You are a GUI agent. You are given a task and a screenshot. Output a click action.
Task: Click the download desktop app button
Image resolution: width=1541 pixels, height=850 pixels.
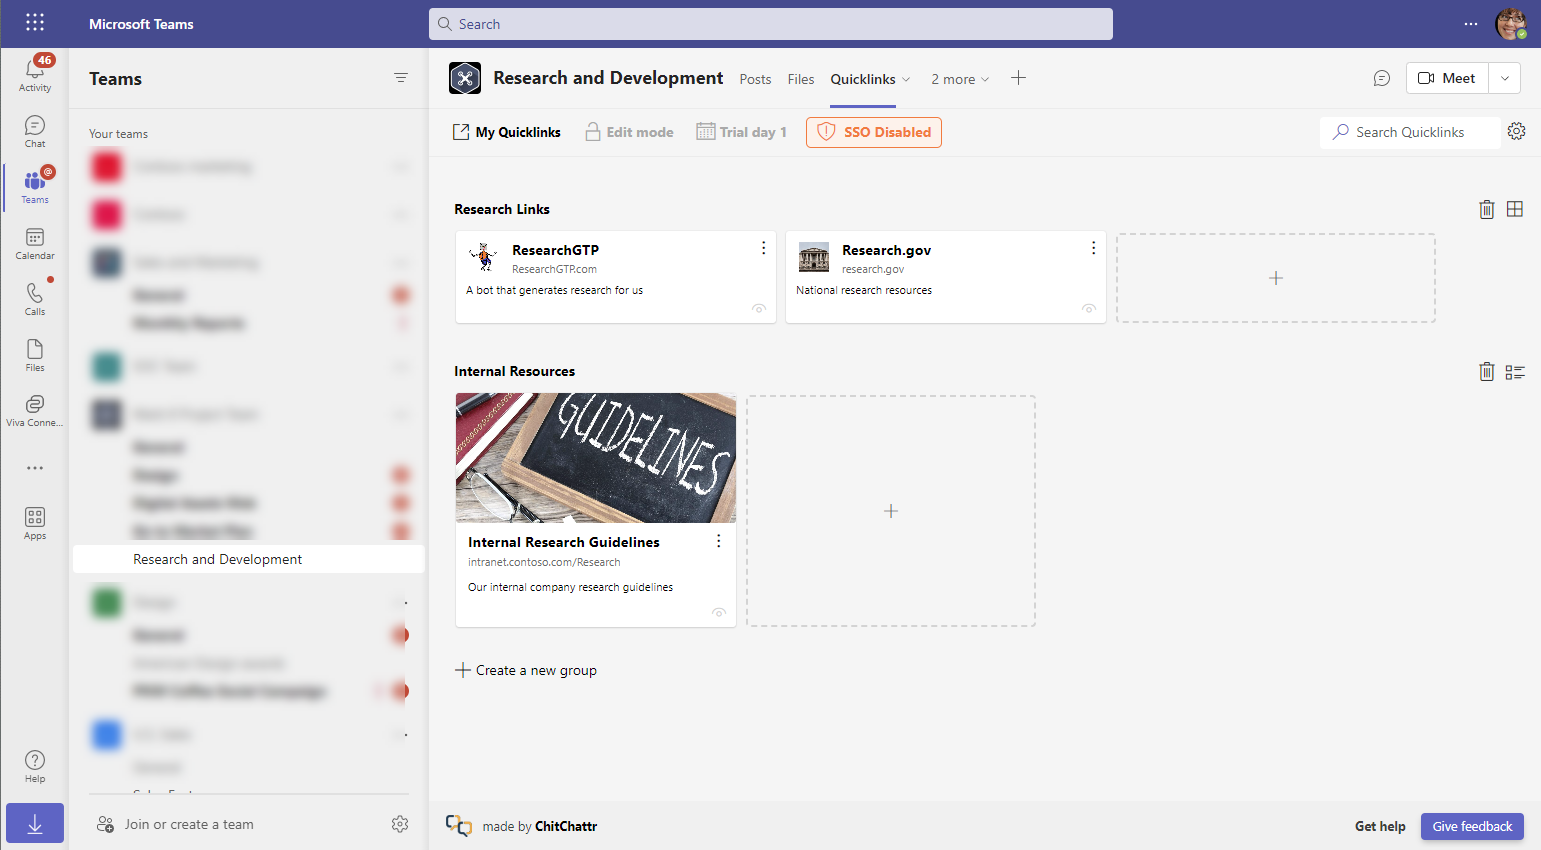pos(35,823)
